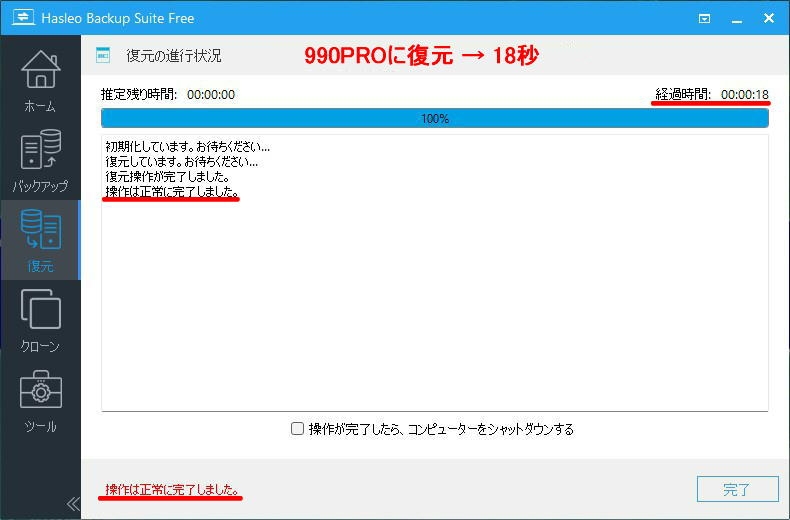Click log line 復元しています。お待ちください...
The image size is (790, 520).
click(x=181, y=162)
